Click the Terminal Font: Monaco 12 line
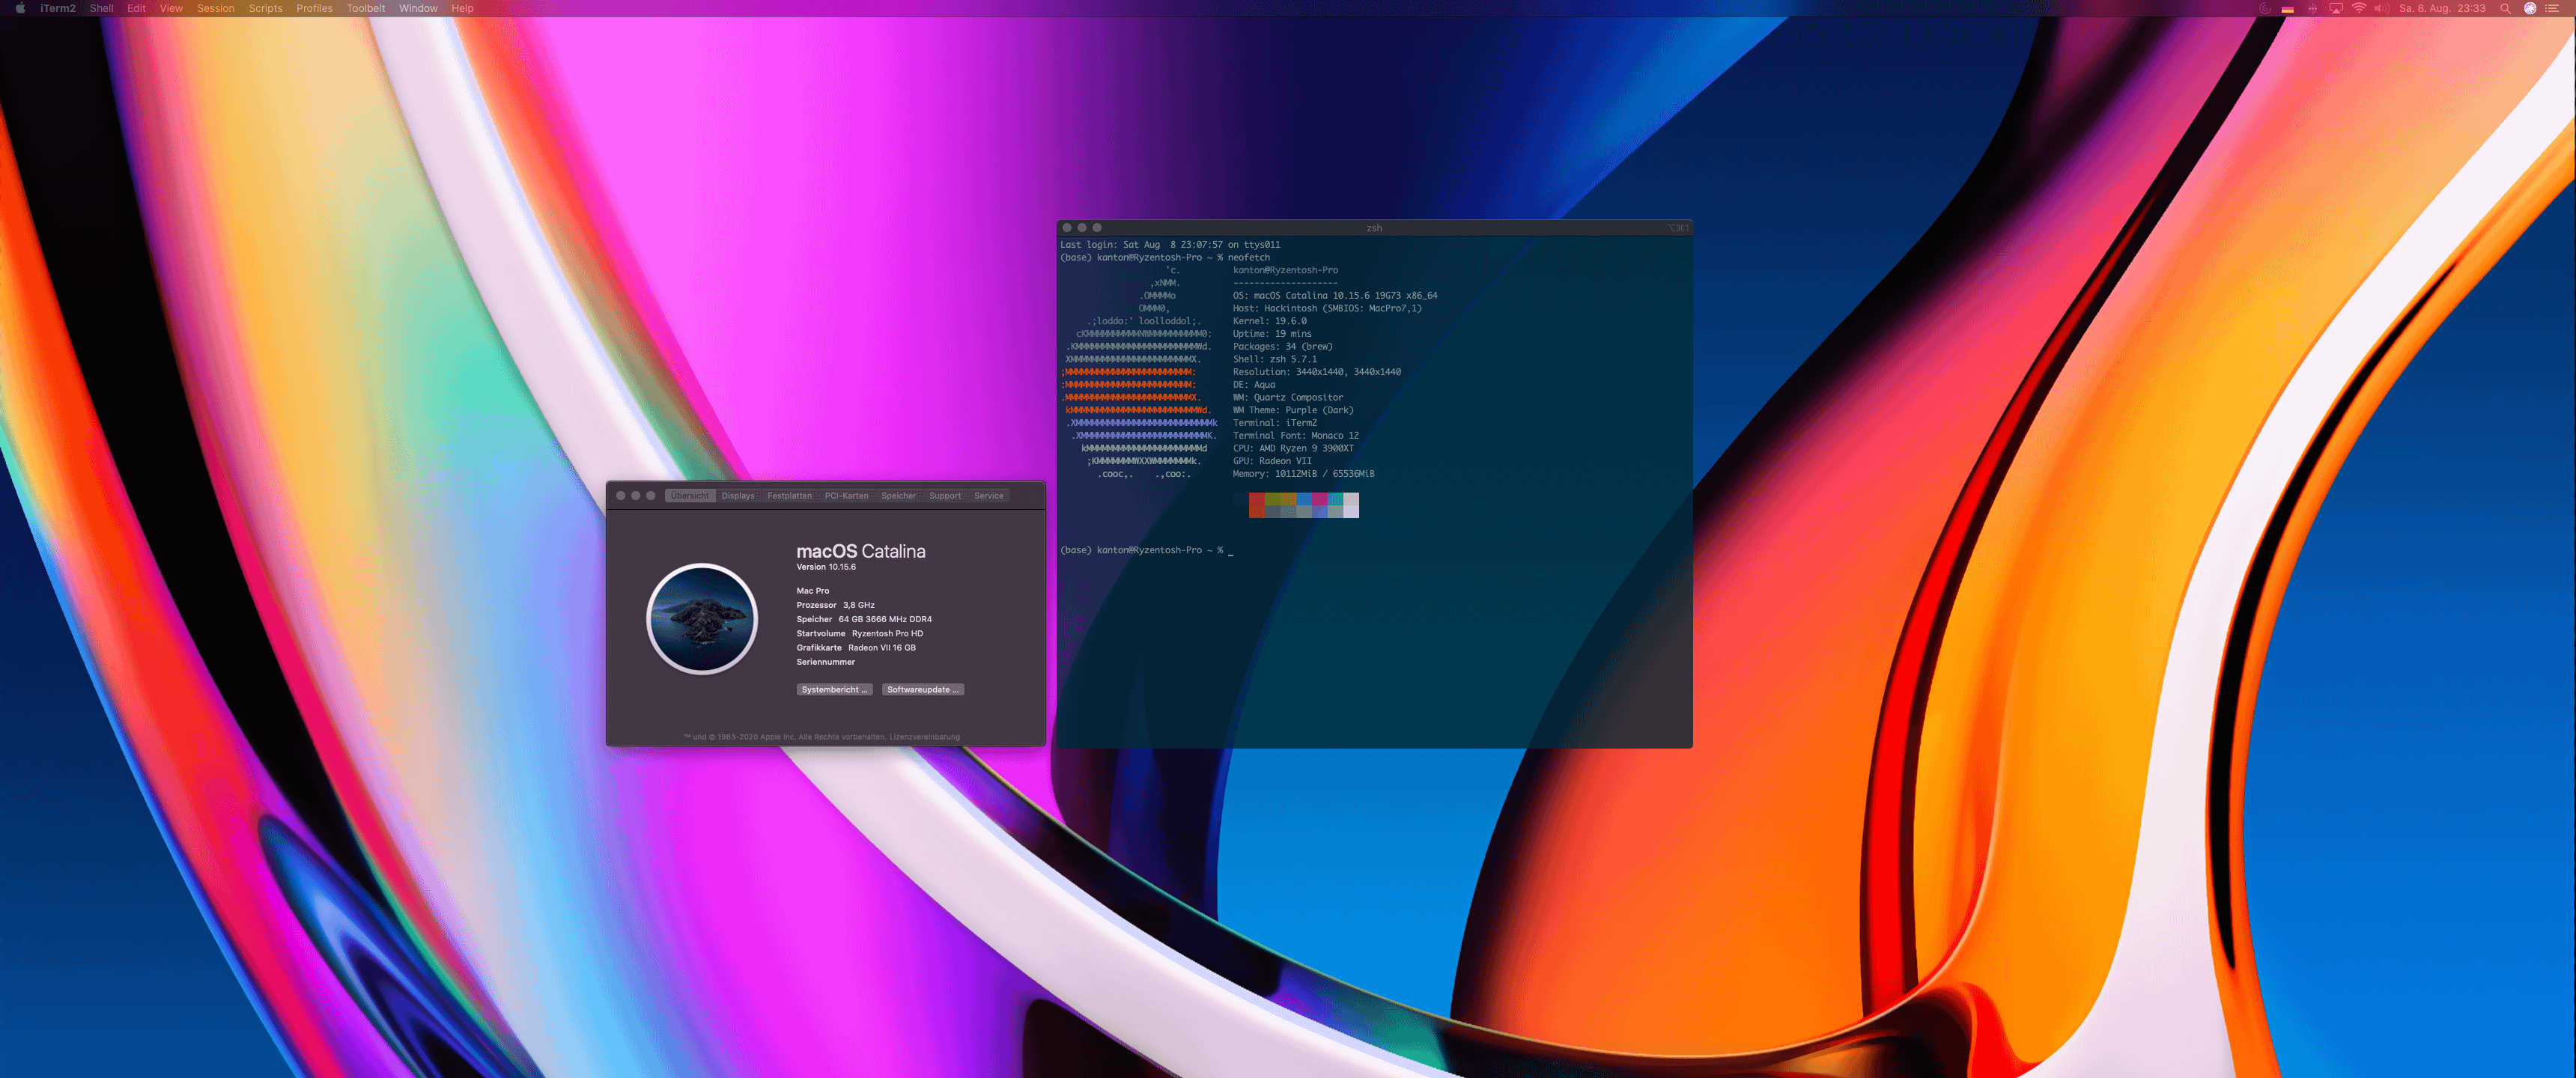The image size is (2576, 1078). point(1296,436)
